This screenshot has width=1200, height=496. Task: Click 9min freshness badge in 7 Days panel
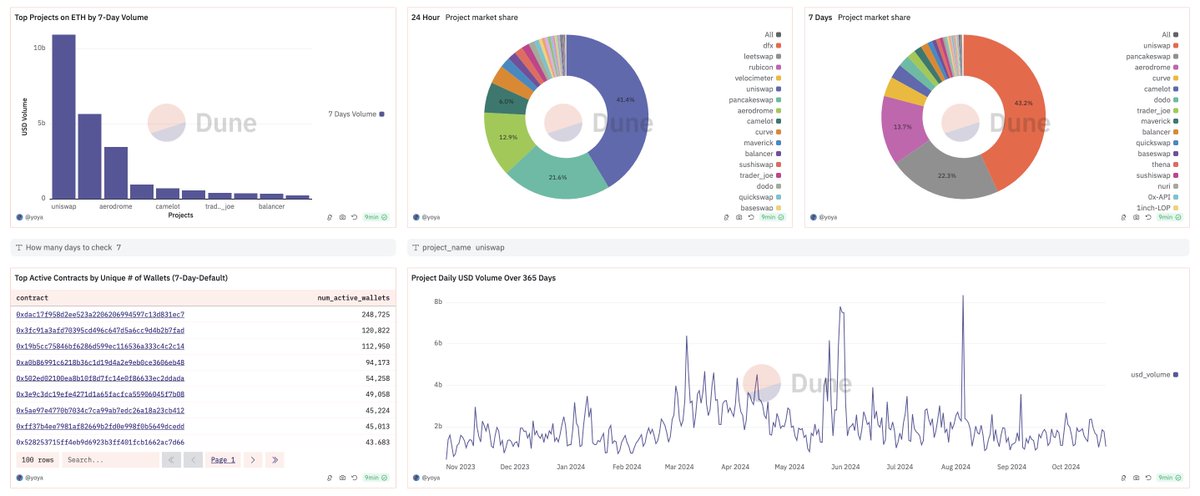(1170, 217)
